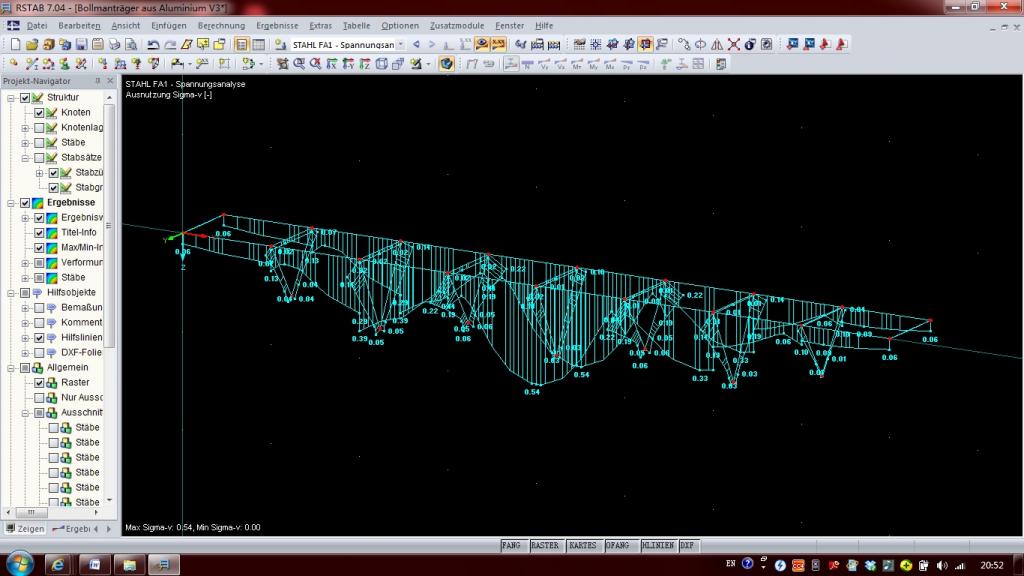Toggle the Knoten checkbox in navigator
1024x576 pixels.
40,113
